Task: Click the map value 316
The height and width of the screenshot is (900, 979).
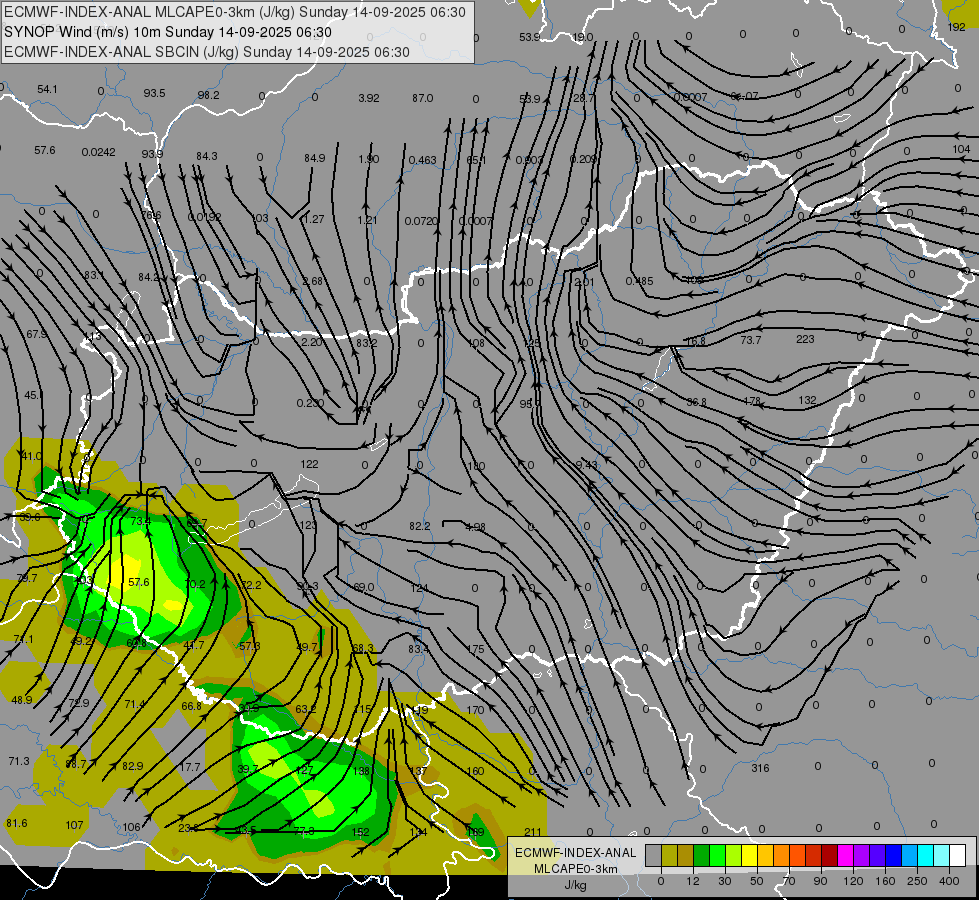Action: pos(760,768)
